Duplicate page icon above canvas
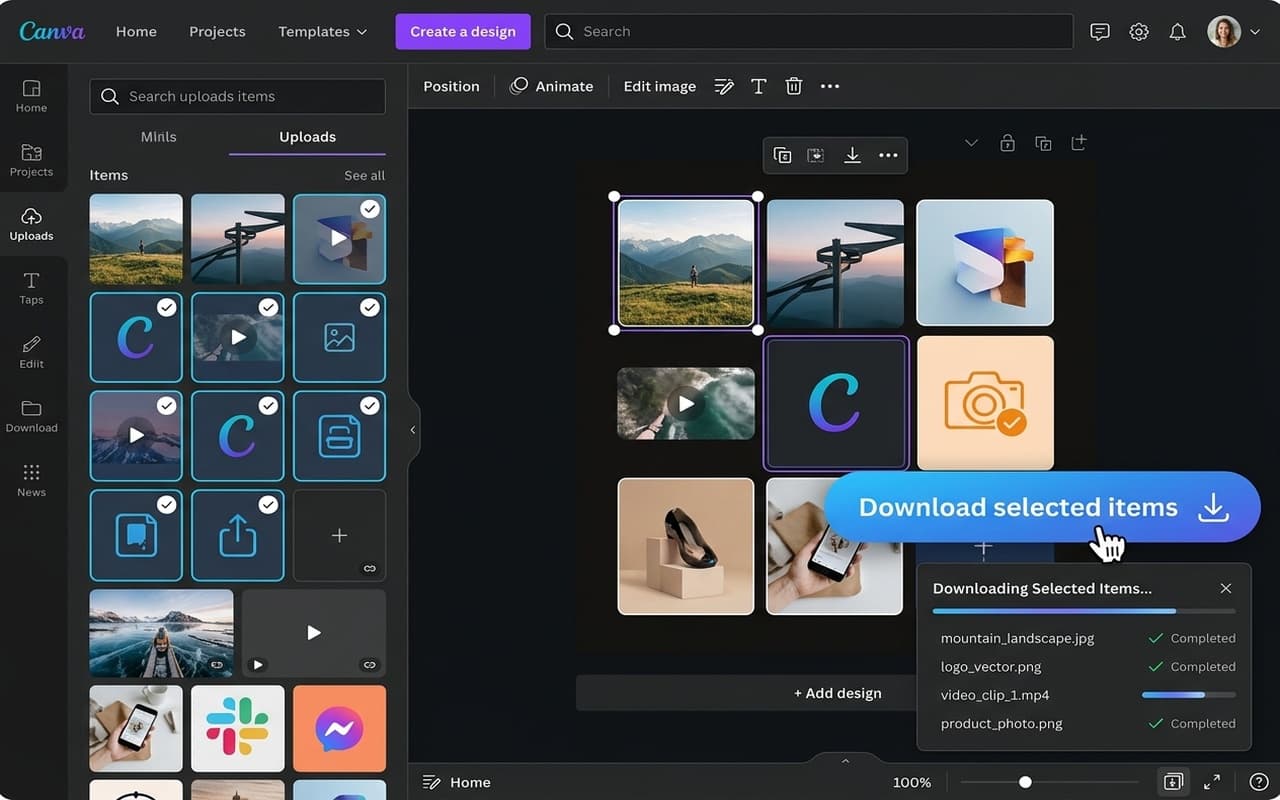 (1043, 143)
